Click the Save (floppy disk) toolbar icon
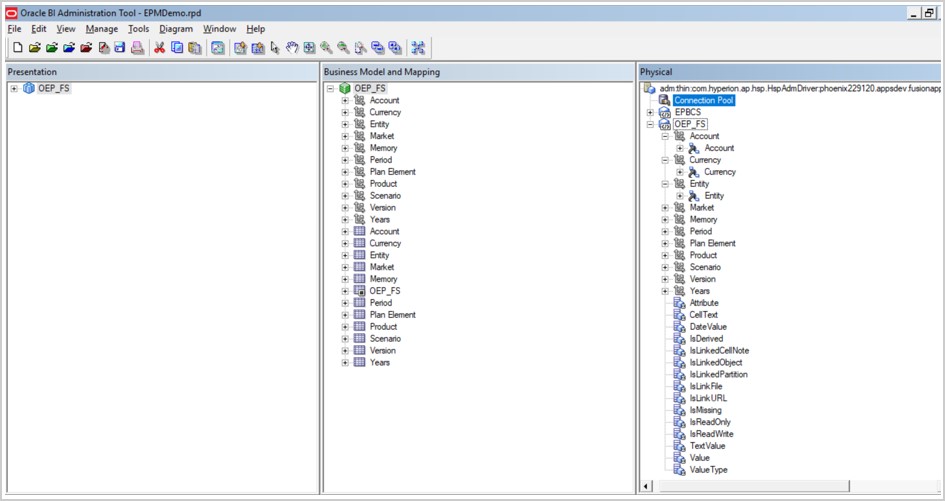Image resolution: width=945 pixels, height=501 pixels. point(120,48)
